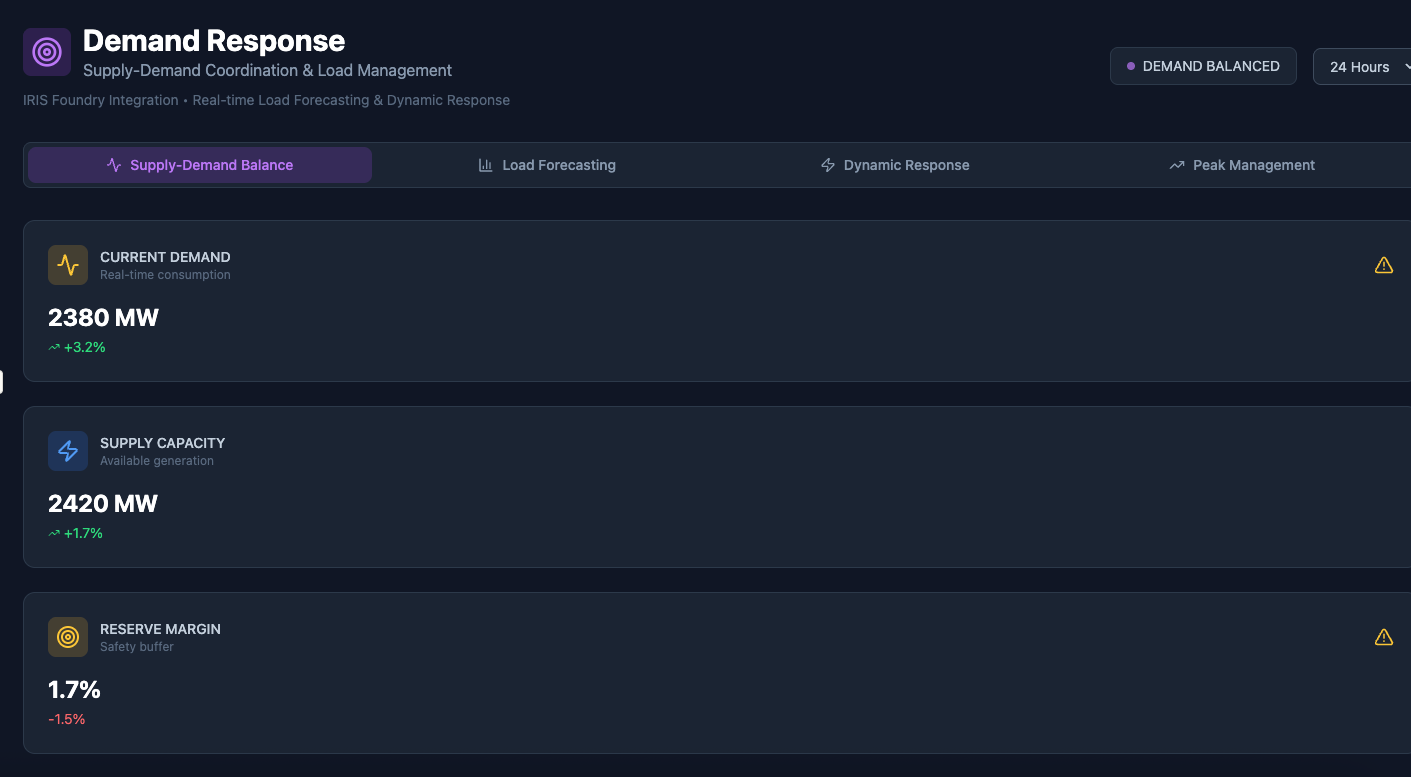
Task: Open the 24 Hours time range dropdown
Action: pos(1361,67)
